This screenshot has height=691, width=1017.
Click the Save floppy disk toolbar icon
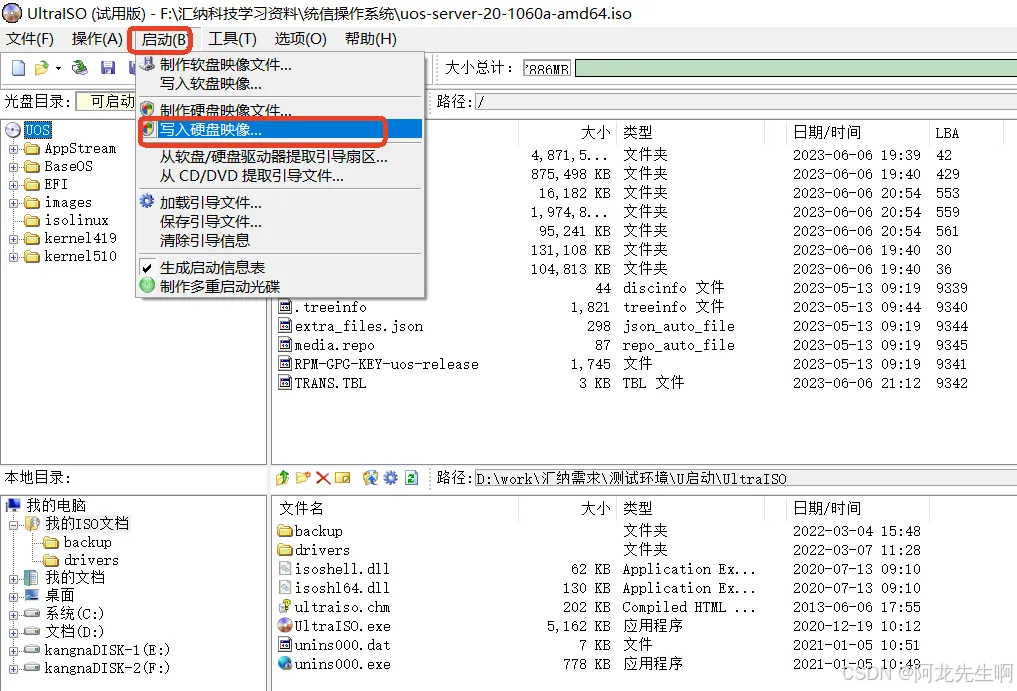tap(108, 68)
